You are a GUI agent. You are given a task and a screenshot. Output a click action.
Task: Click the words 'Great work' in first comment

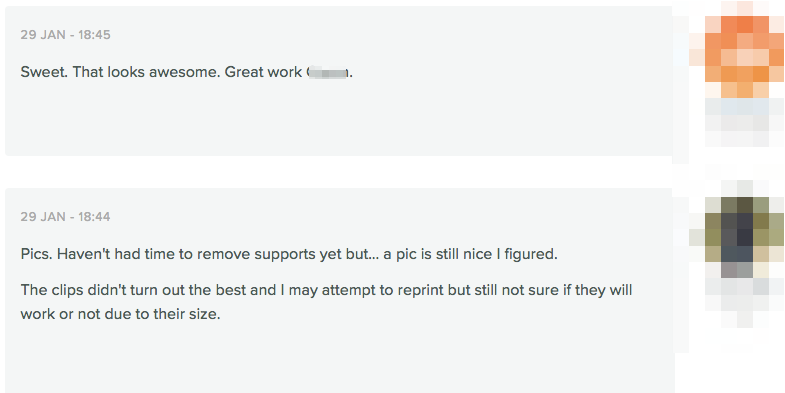pyautogui.click(x=263, y=73)
